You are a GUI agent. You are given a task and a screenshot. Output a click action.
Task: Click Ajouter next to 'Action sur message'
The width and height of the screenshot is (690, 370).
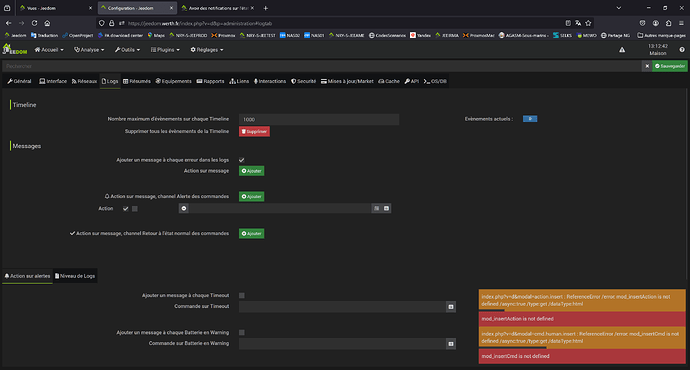(x=251, y=171)
